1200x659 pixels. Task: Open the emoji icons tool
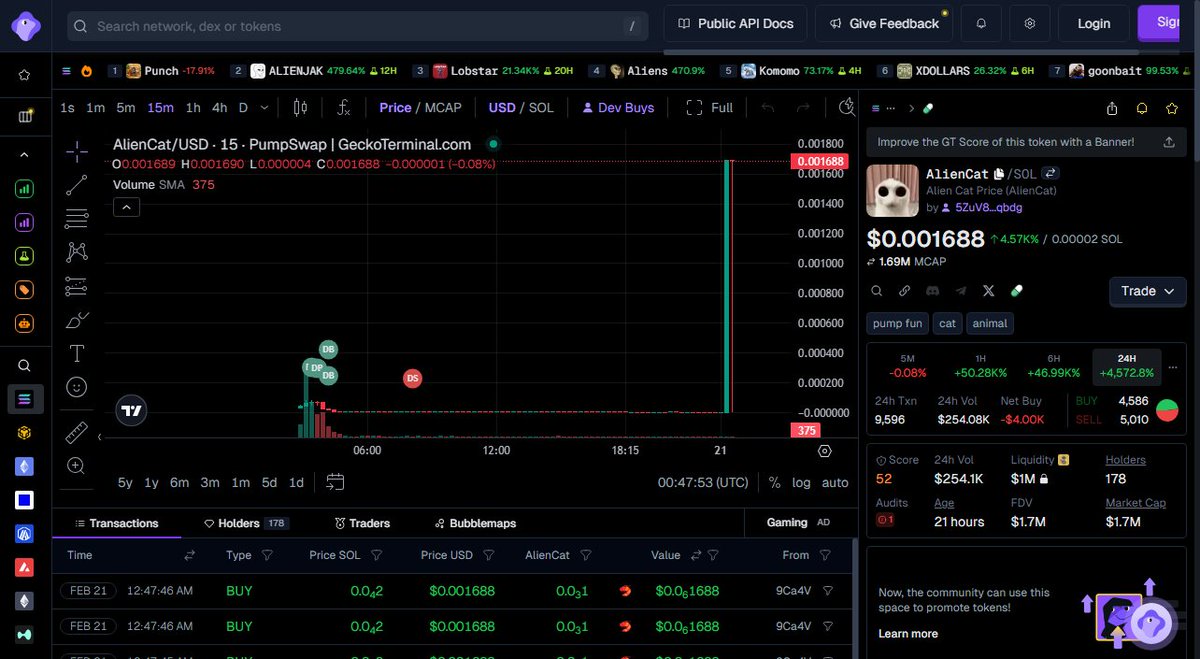(77, 386)
